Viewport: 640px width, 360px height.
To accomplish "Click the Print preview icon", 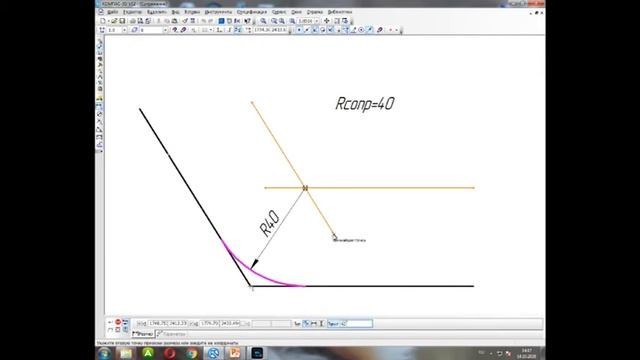I will (140, 21).
